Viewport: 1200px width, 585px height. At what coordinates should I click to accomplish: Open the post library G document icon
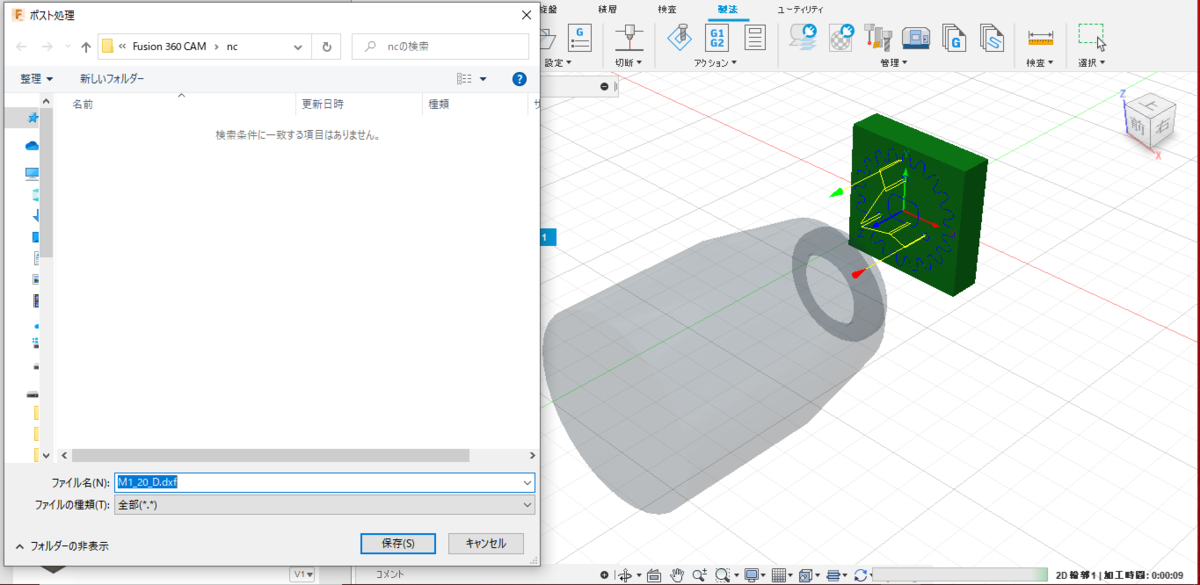pyautogui.click(x=955, y=39)
